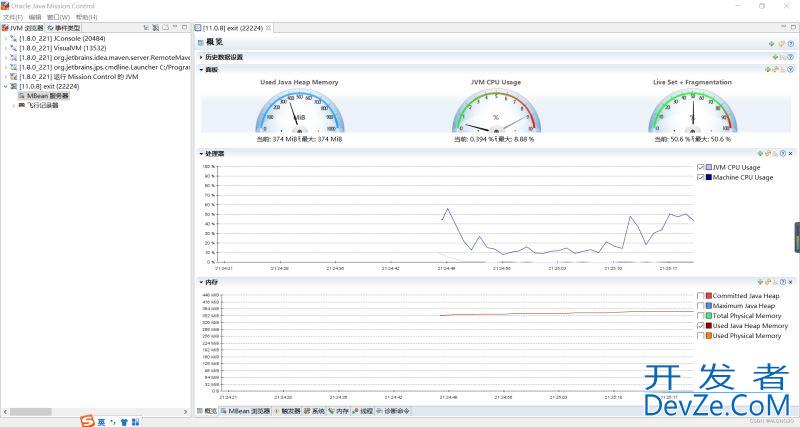Enable Used Physical Memory series
Screen dimensions: 800x427
[701, 336]
